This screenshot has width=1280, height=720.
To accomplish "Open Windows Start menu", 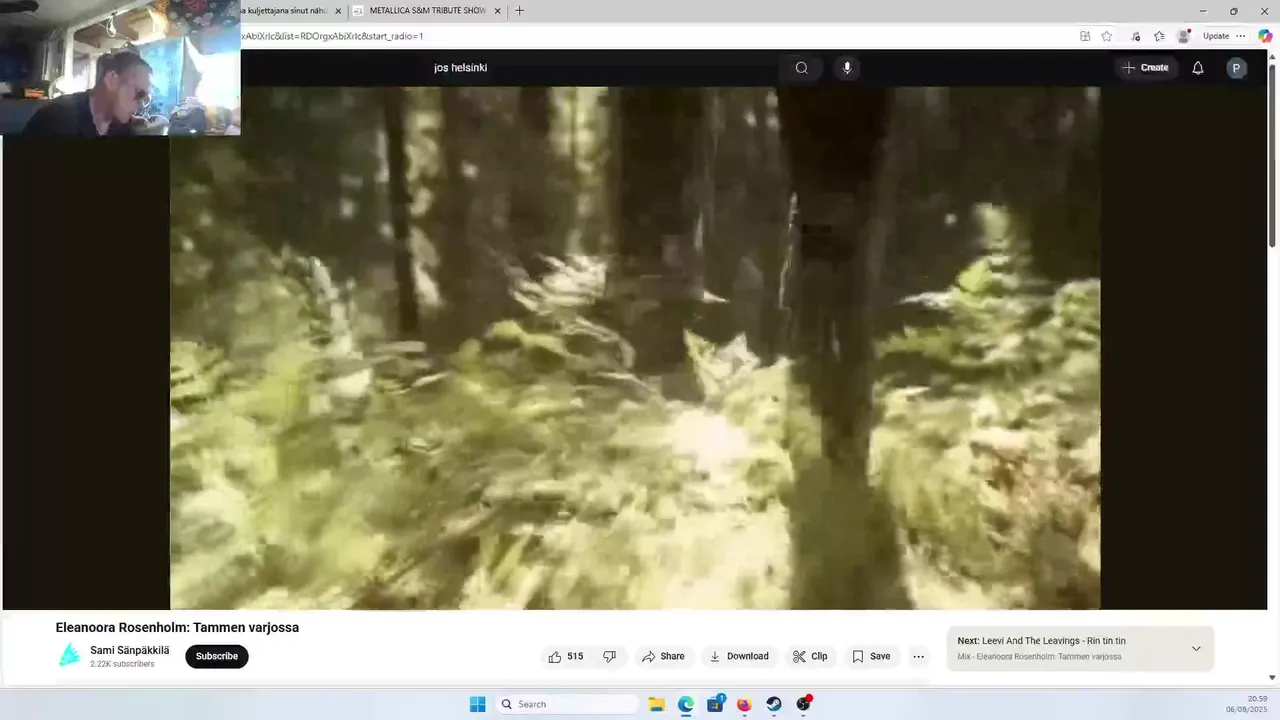I will coord(478,704).
